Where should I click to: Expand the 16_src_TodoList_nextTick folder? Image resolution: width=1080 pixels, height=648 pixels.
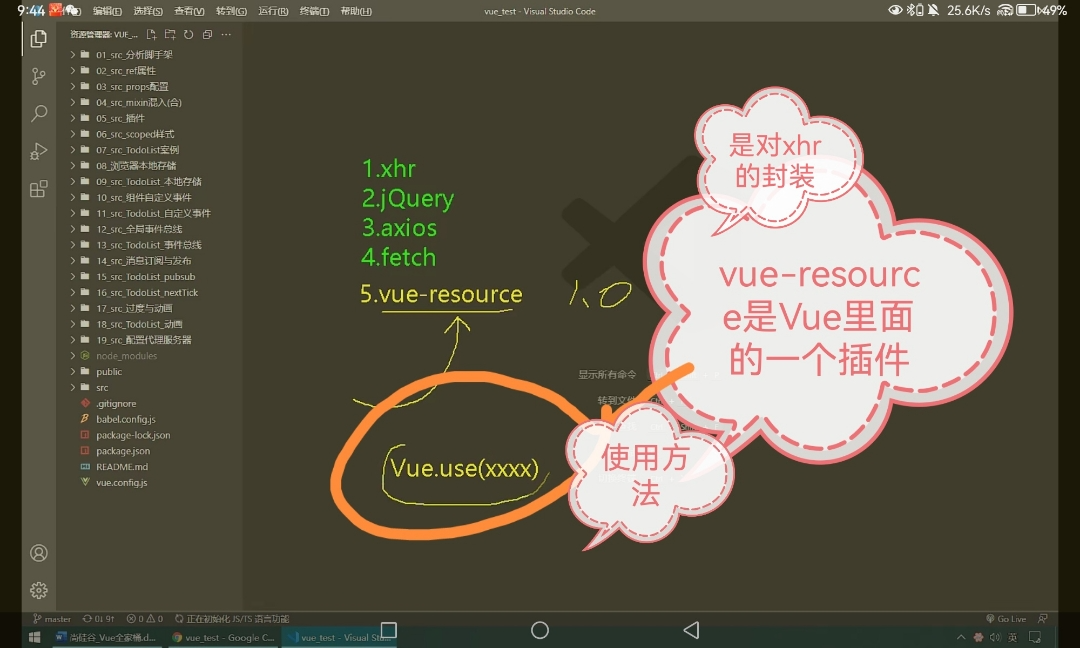[149, 292]
